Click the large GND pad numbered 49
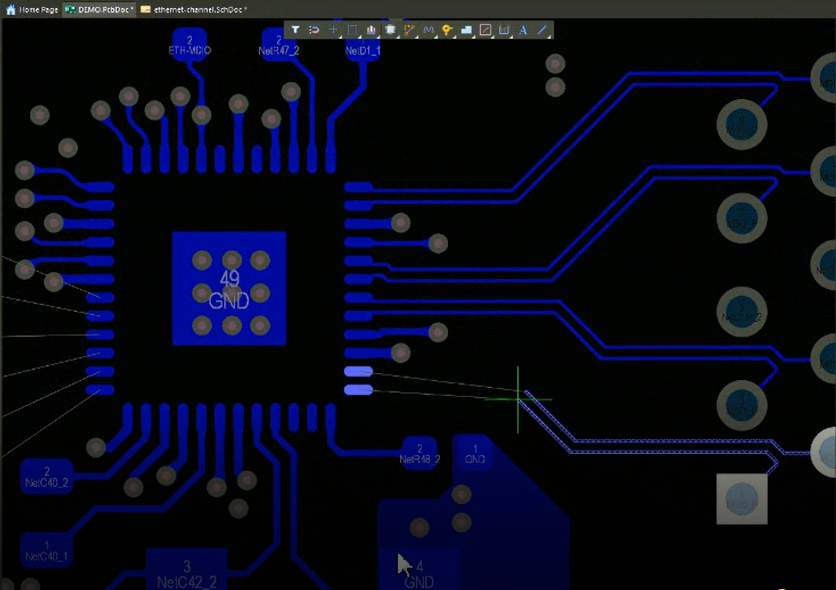Image resolution: width=836 pixels, height=590 pixels. tap(229, 288)
